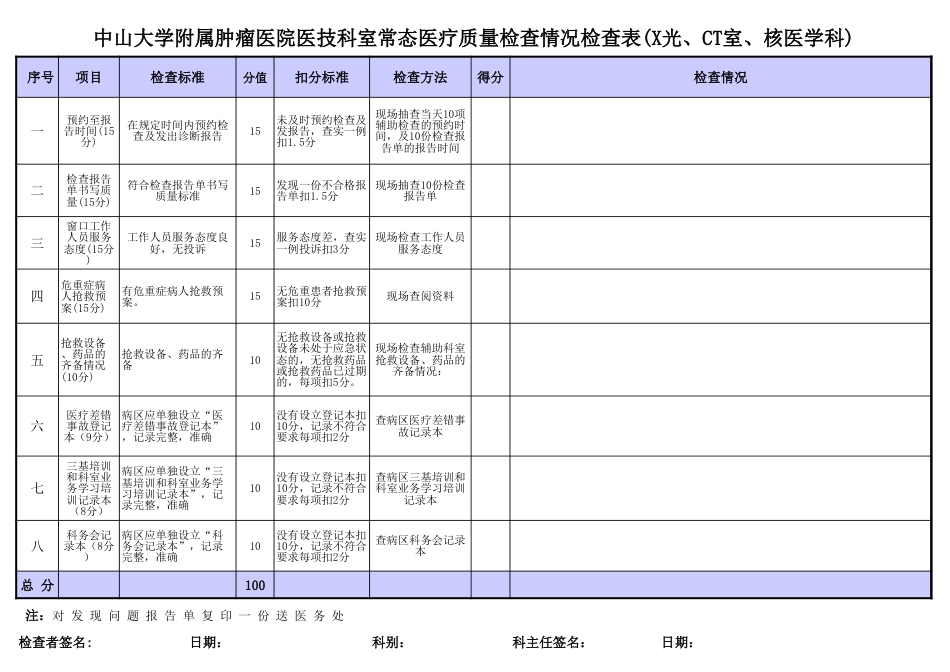
Task: Click 现场抽查当天10项辅助检查 method cell
Action: click(420, 131)
